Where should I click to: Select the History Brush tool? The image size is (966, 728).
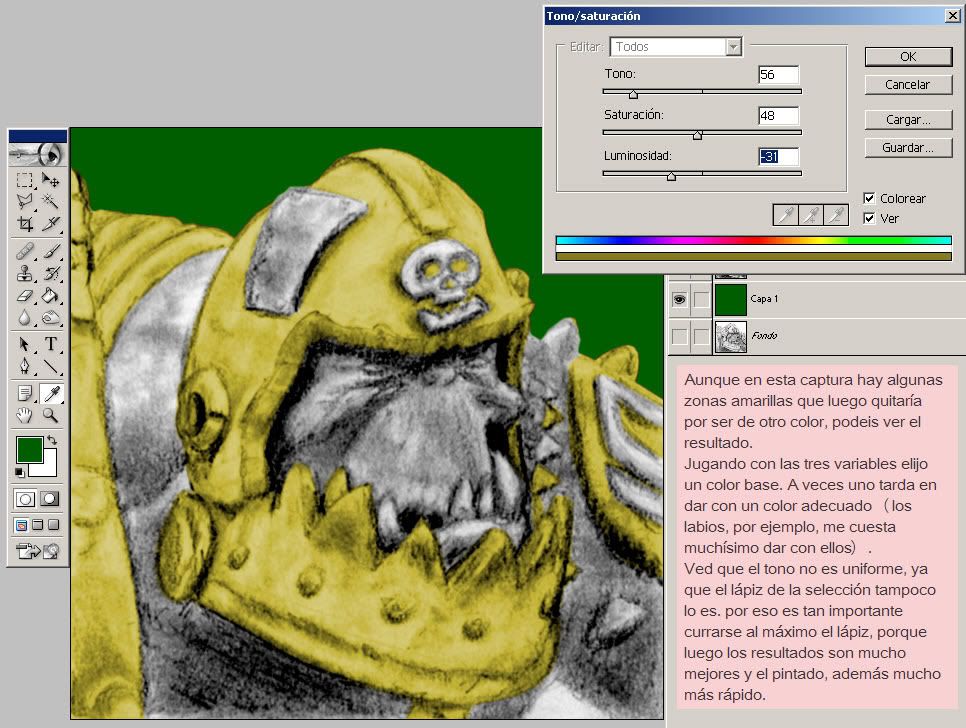coord(51,273)
